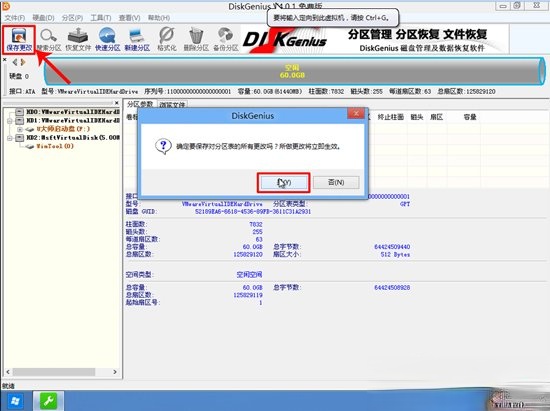Click the Search Partitions (搜索分区) toolbar icon
Screen dimensions: 550x411
49,40
